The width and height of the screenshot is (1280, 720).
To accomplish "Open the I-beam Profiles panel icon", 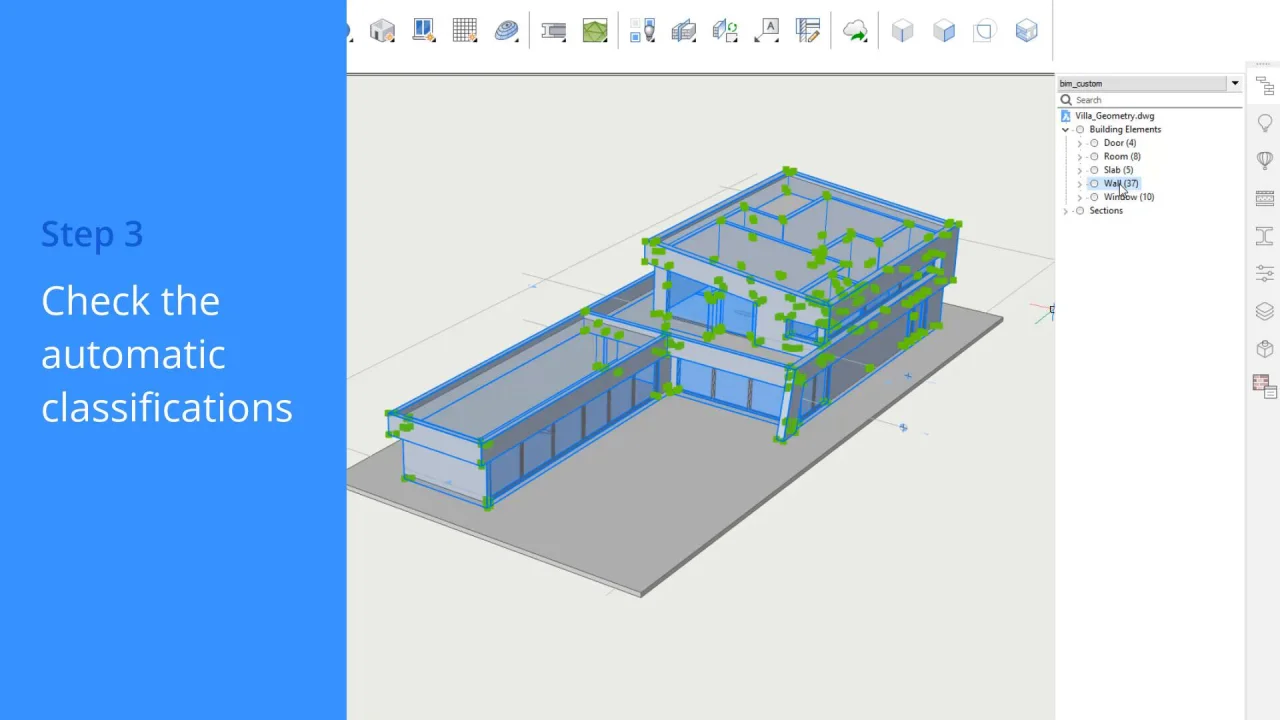I will click(x=1265, y=236).
